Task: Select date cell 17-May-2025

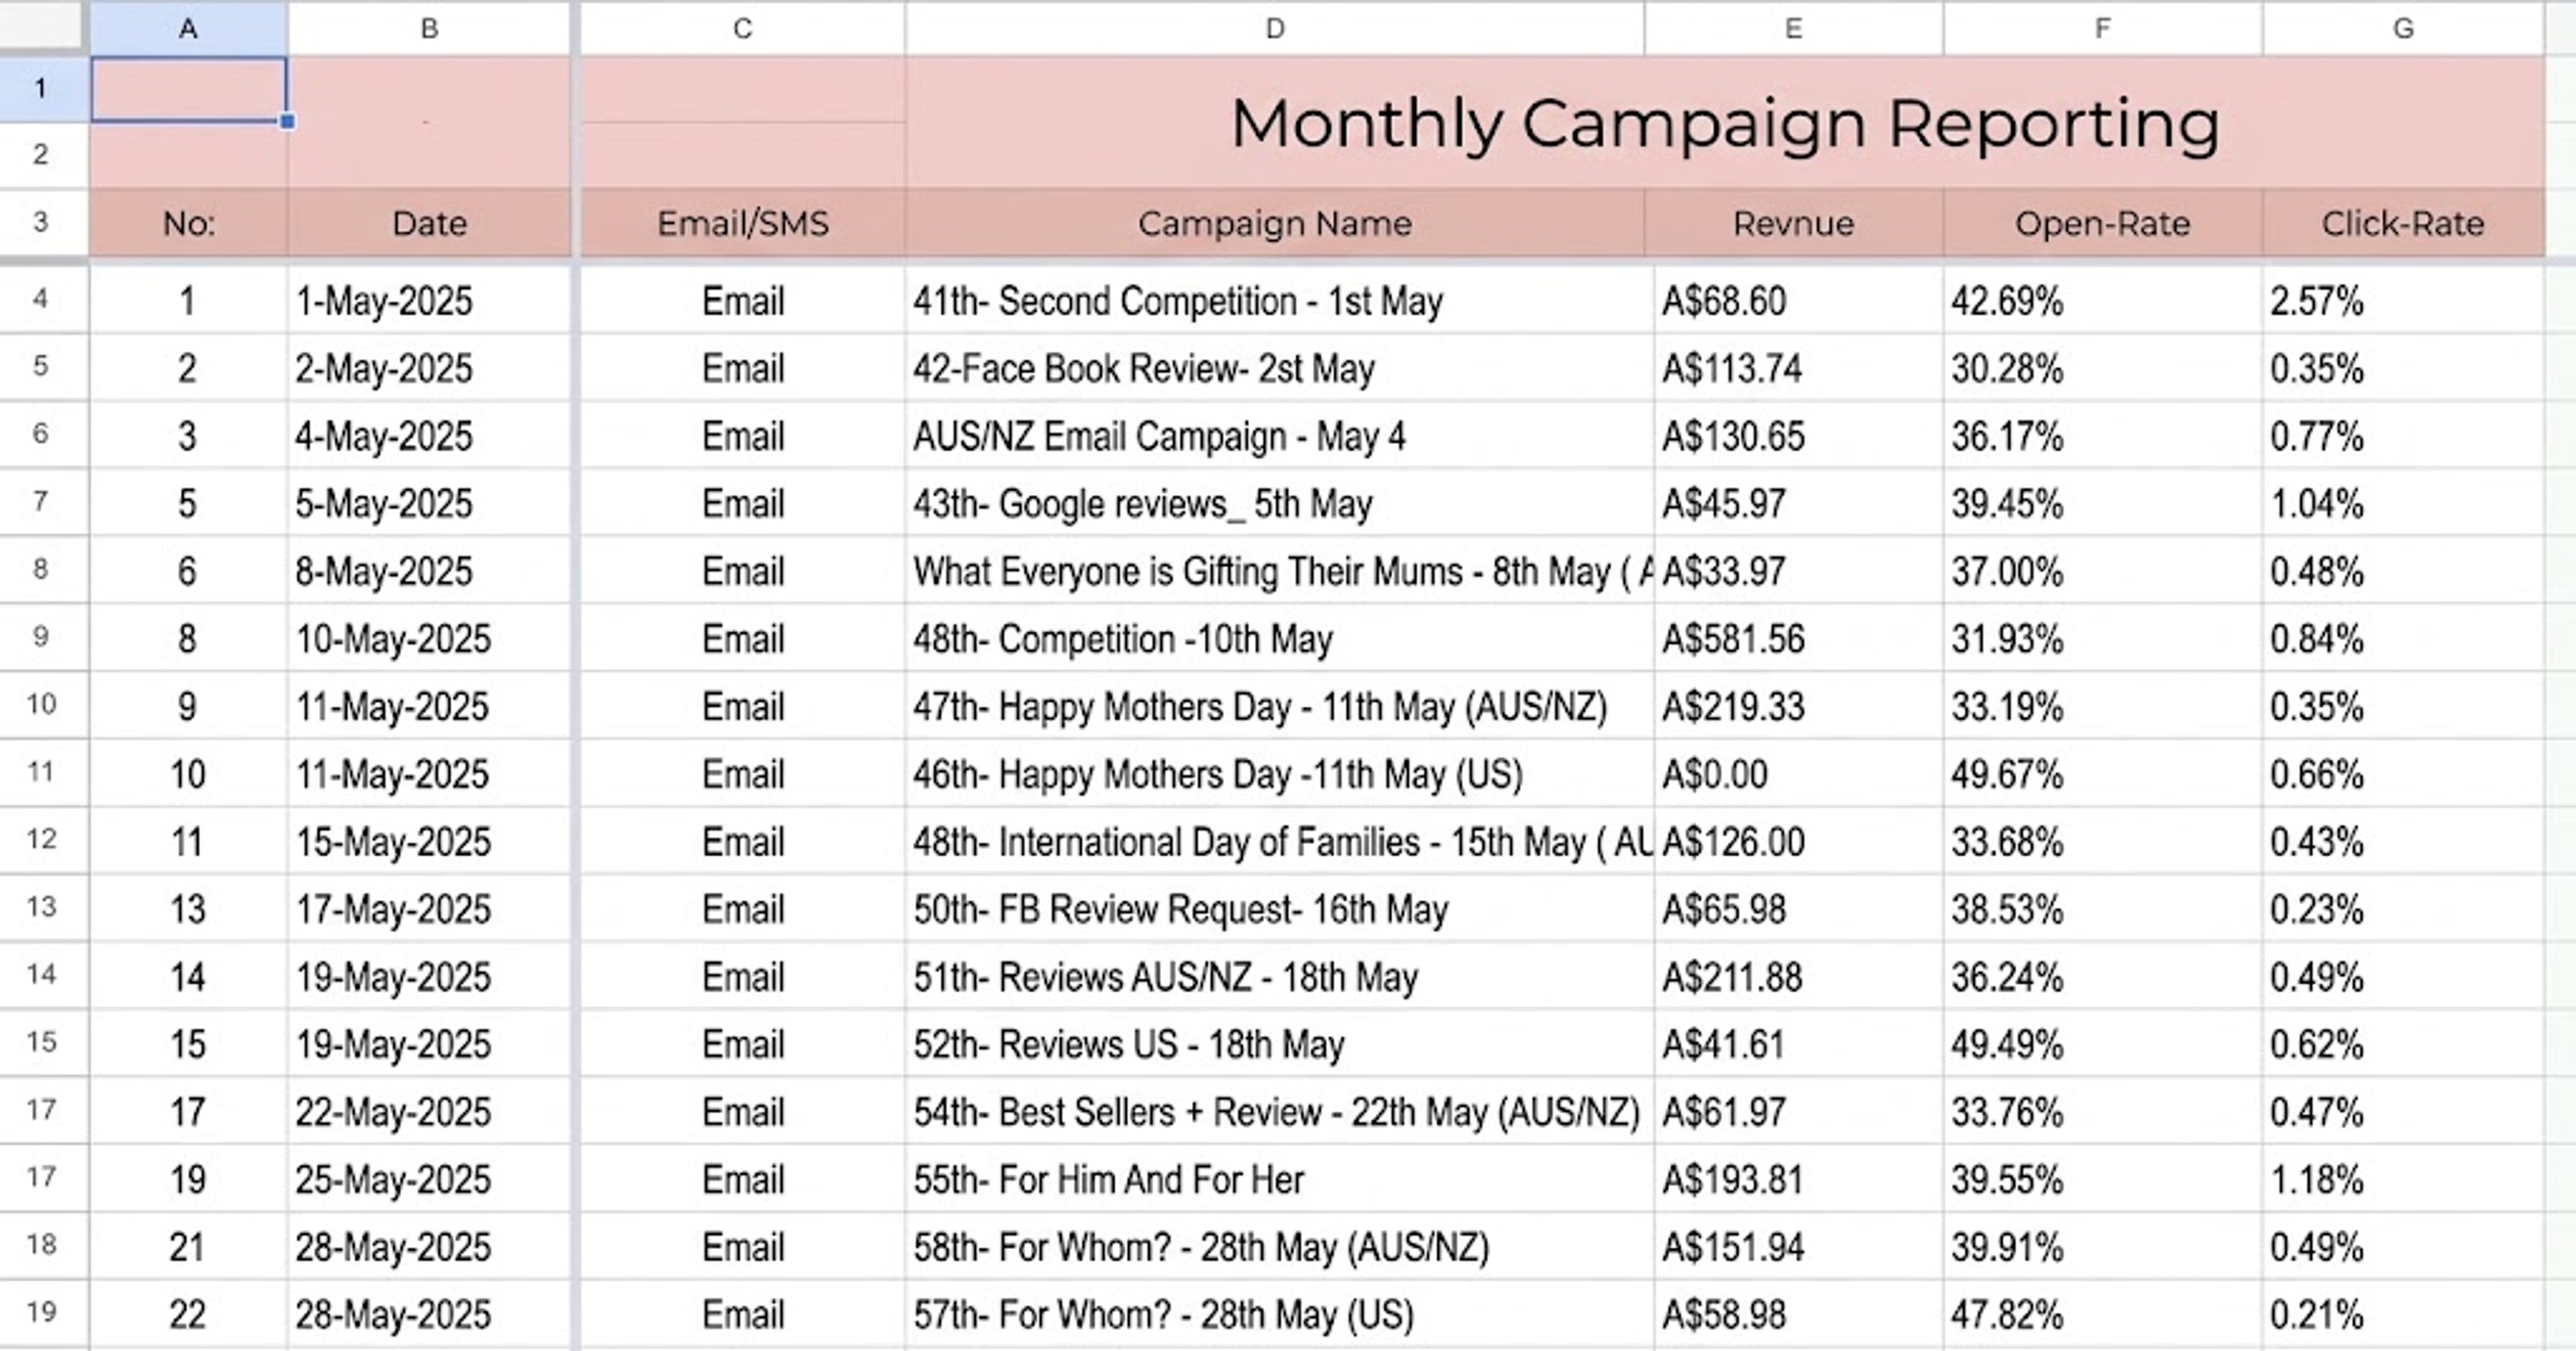Action: coord(429,909)
